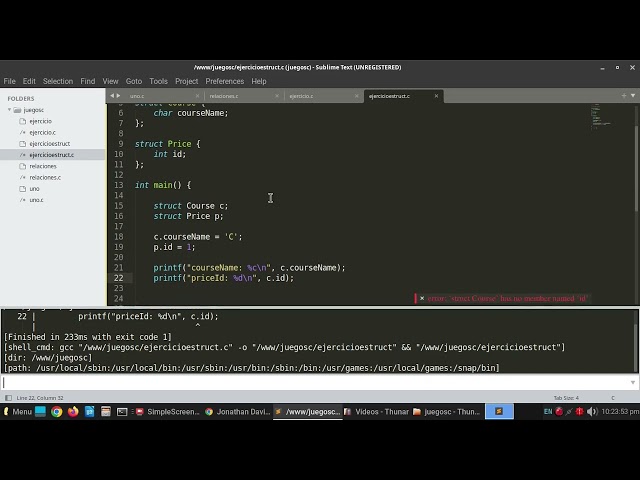Launch Chrome from the taskbar

(x=57, y=412)
